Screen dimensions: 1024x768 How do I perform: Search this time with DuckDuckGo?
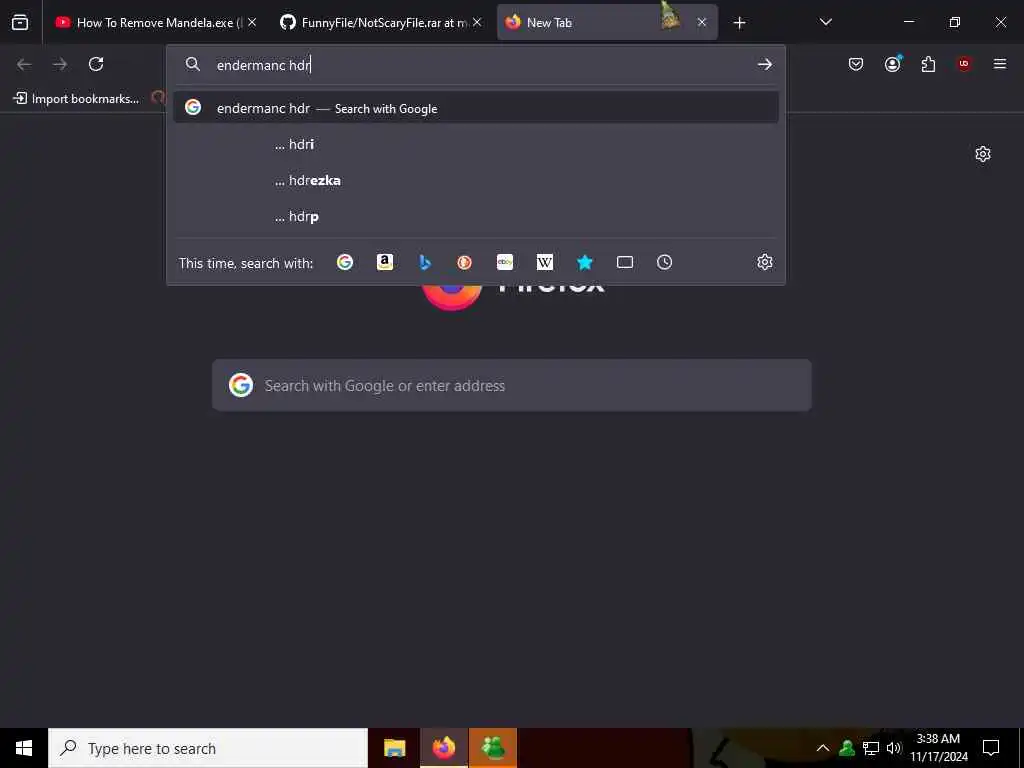coord(464,263)
